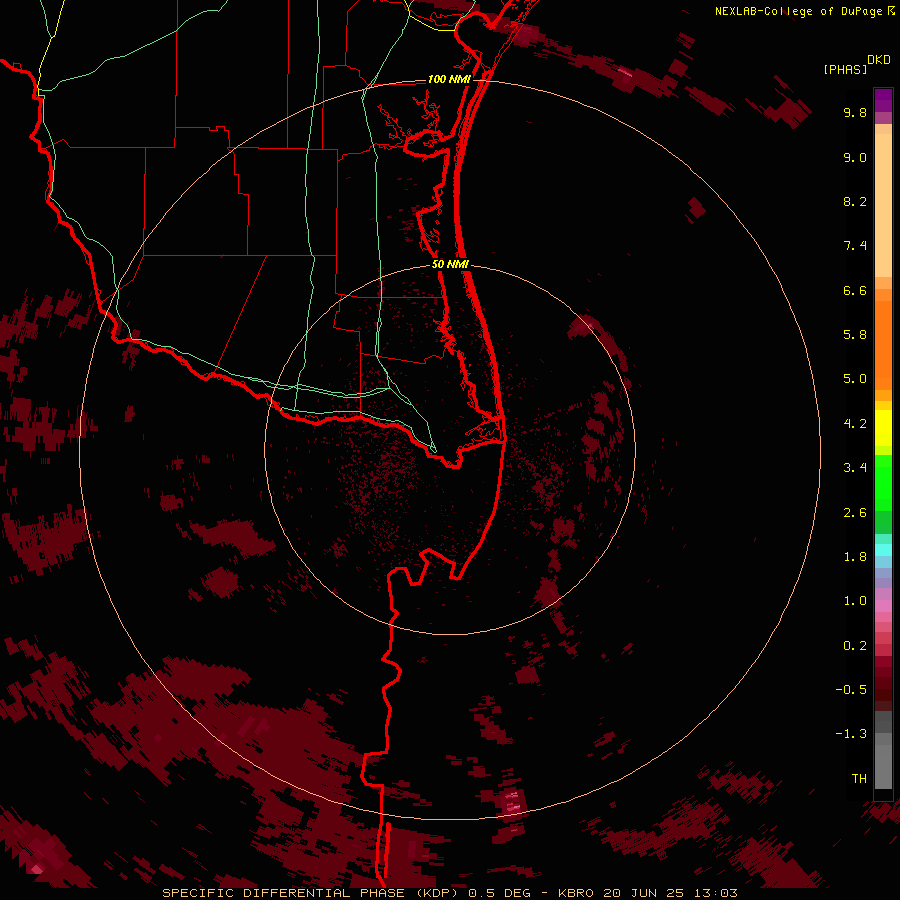Click the 4.2 scale value

(855, 424)
